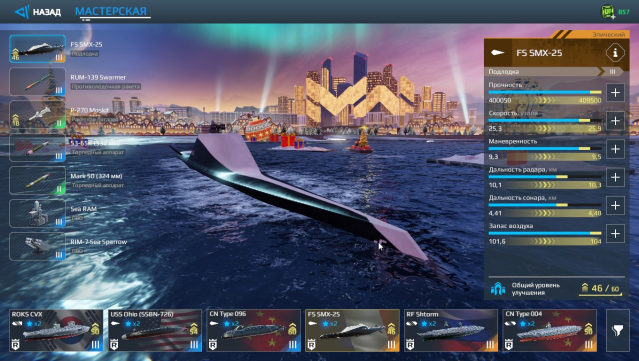Upgrade Скорость with the plus button

[x=615, y=121]
